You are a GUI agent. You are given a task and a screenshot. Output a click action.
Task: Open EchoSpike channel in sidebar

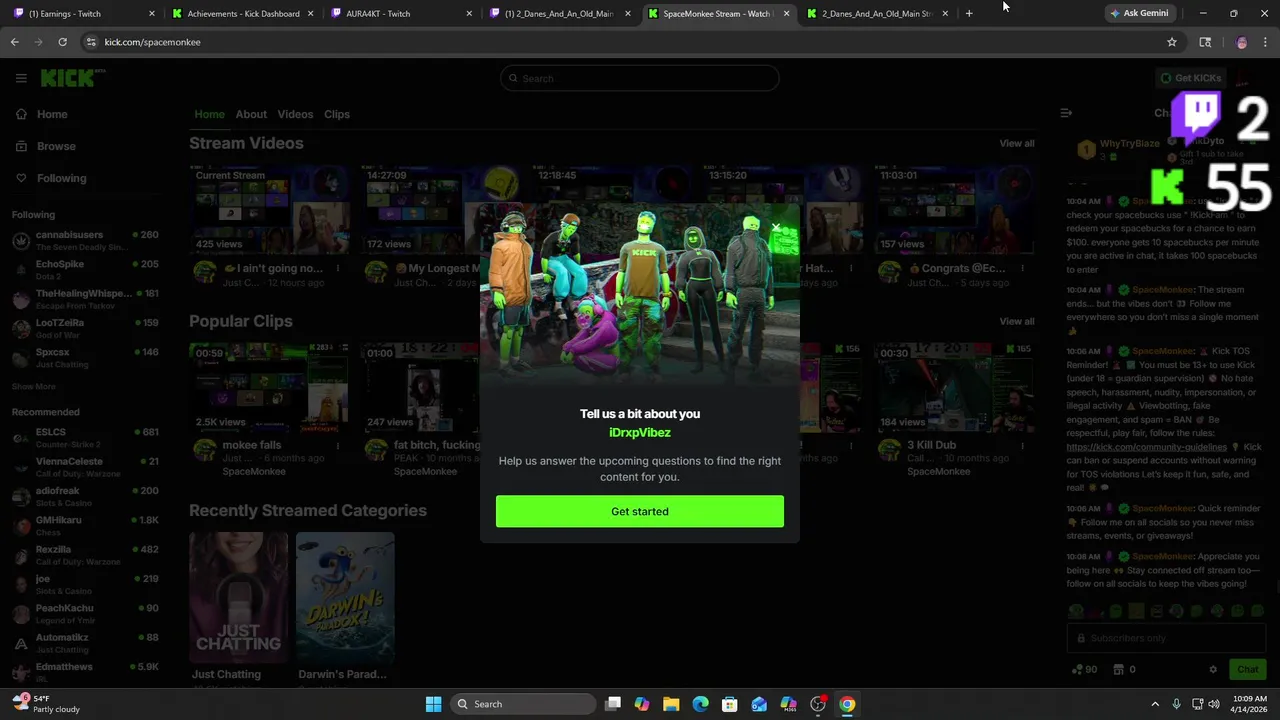tap(85, 269)
